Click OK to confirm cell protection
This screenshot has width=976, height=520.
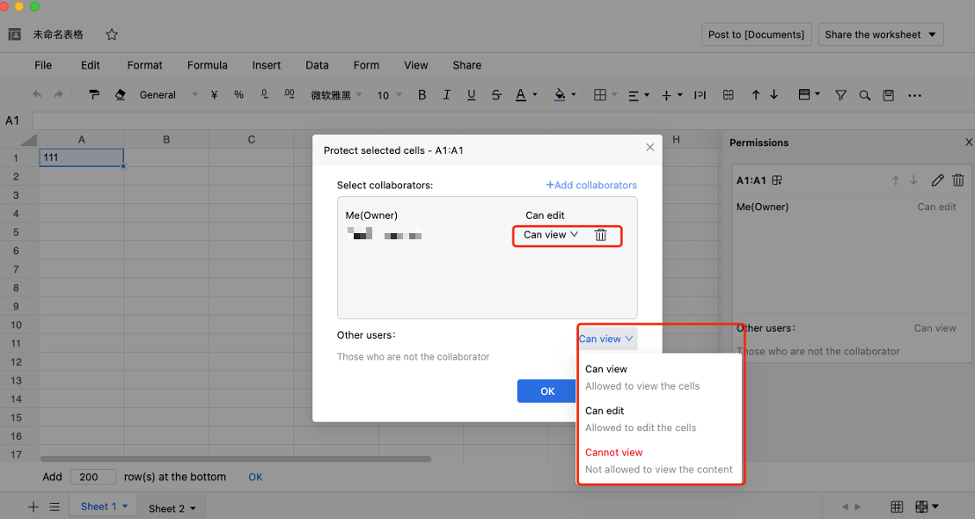coord(547,391)
